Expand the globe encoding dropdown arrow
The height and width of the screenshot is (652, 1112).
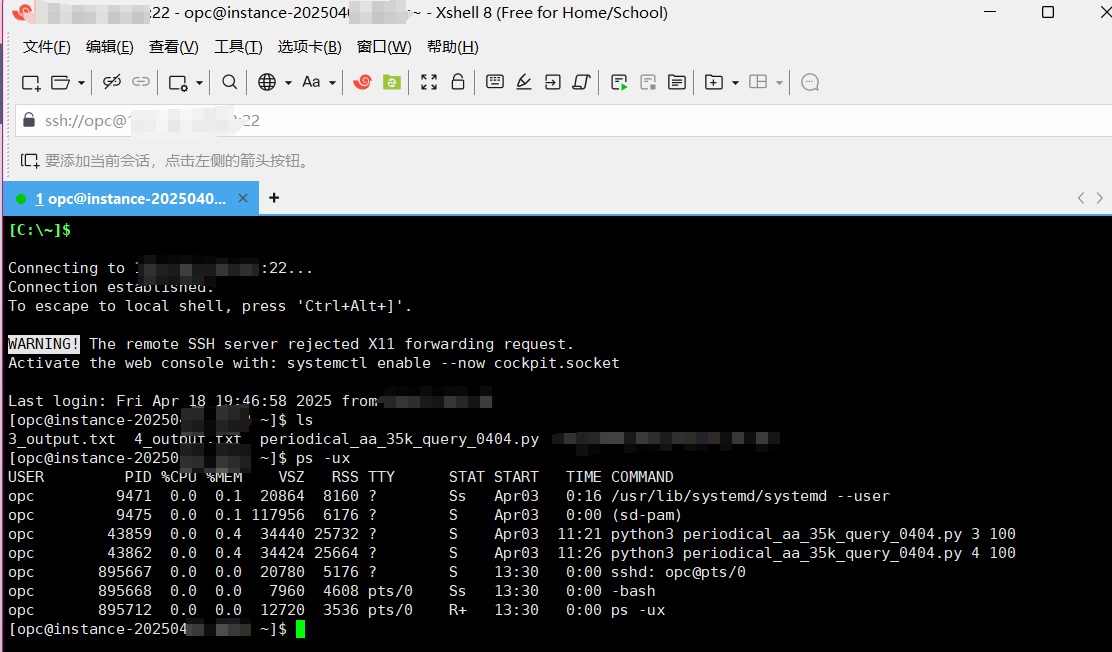288,83
